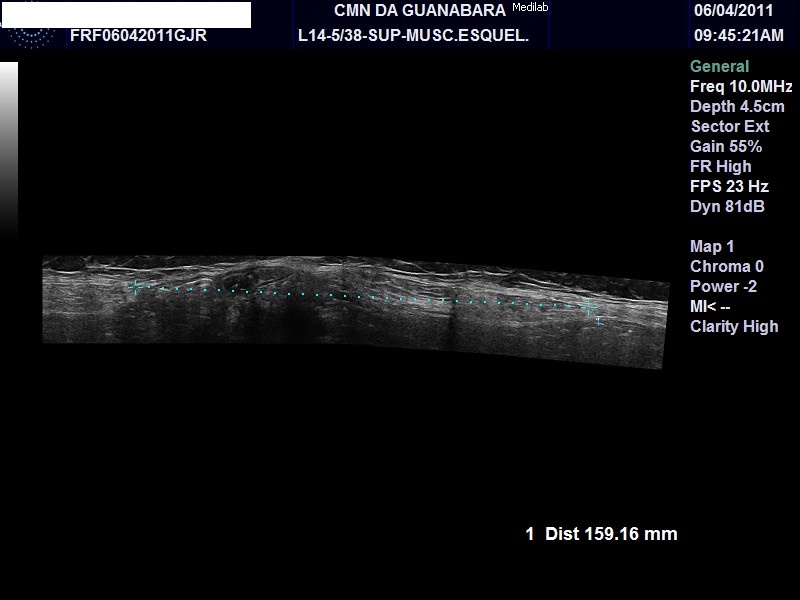Click the right caliper cross marker

click(589, 308)
